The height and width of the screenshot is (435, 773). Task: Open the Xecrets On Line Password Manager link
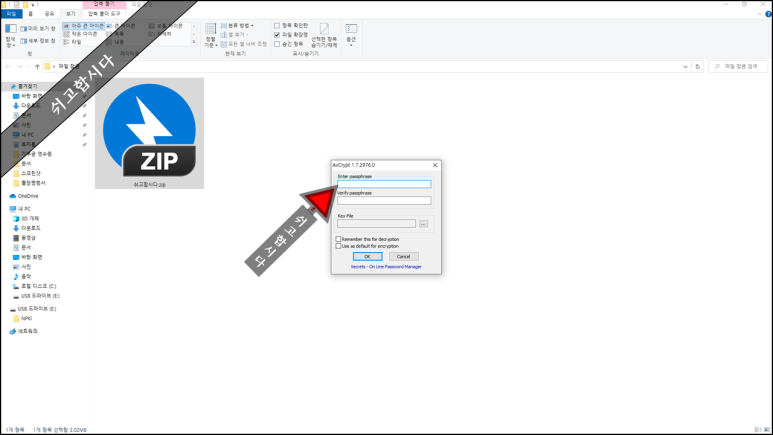tap(386, 267)
